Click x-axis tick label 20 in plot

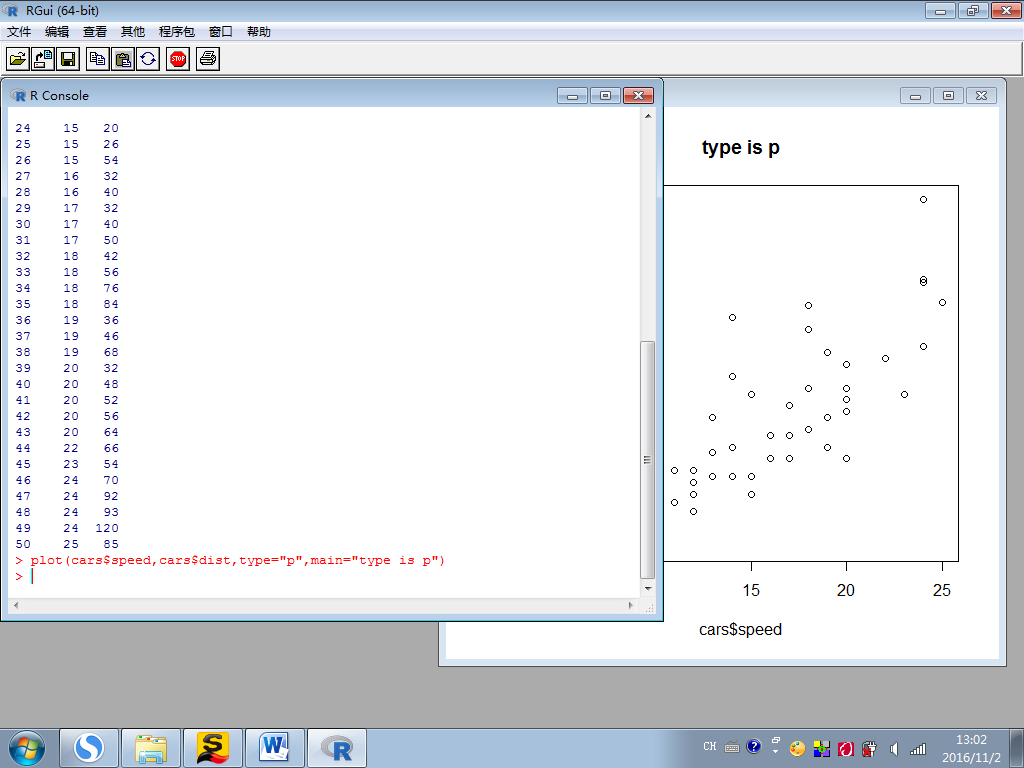[x=846, y=590]
